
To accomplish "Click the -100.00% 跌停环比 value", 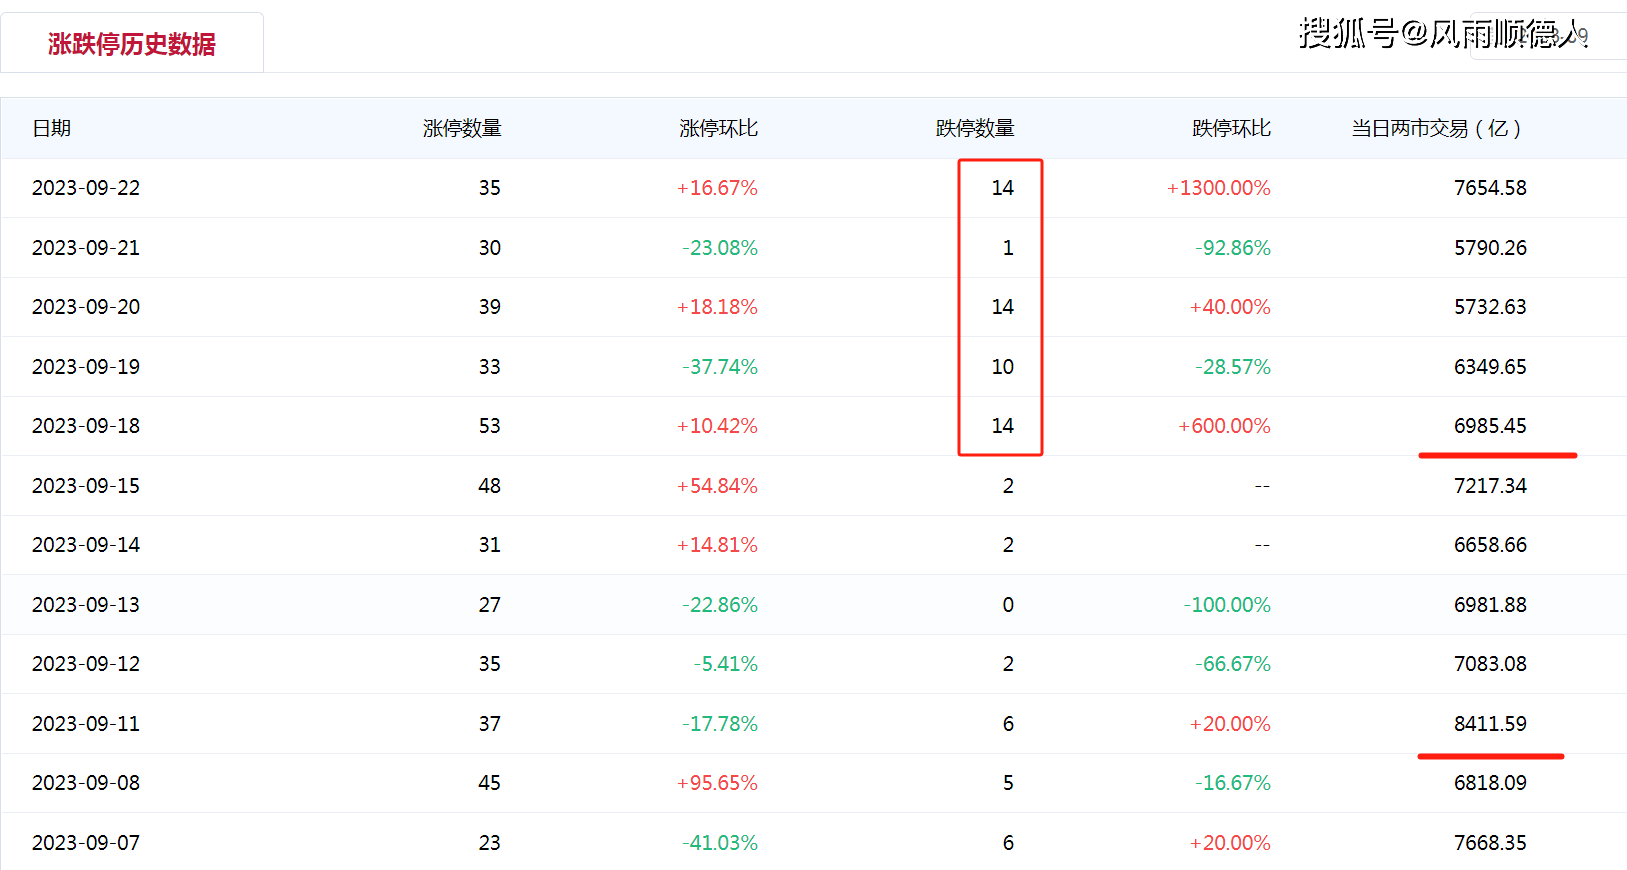I will pos(1227,605).
